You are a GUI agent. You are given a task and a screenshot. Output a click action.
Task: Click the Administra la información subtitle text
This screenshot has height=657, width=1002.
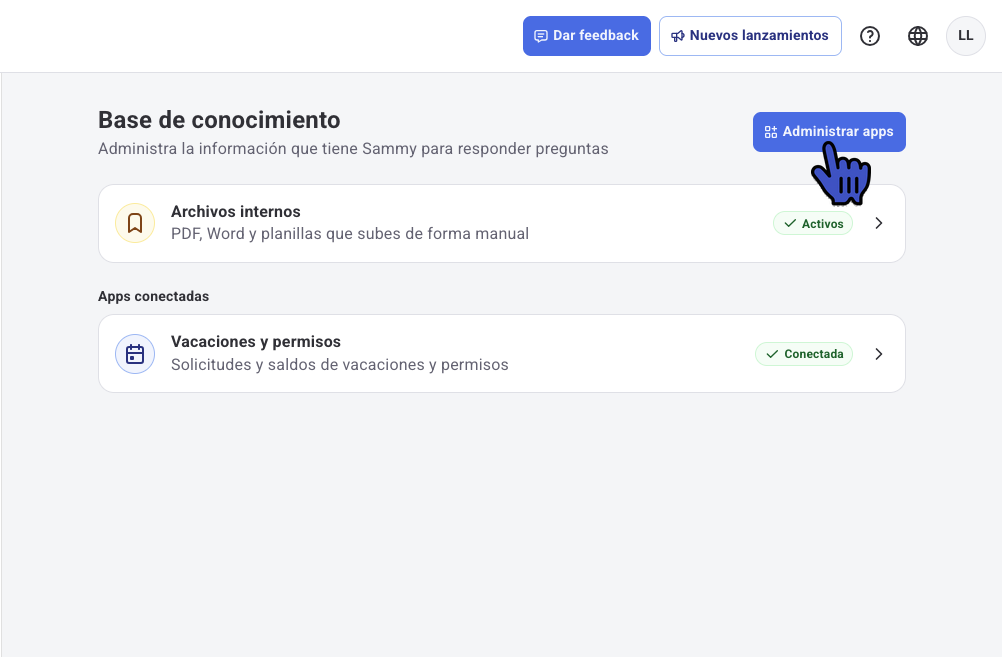353,149
